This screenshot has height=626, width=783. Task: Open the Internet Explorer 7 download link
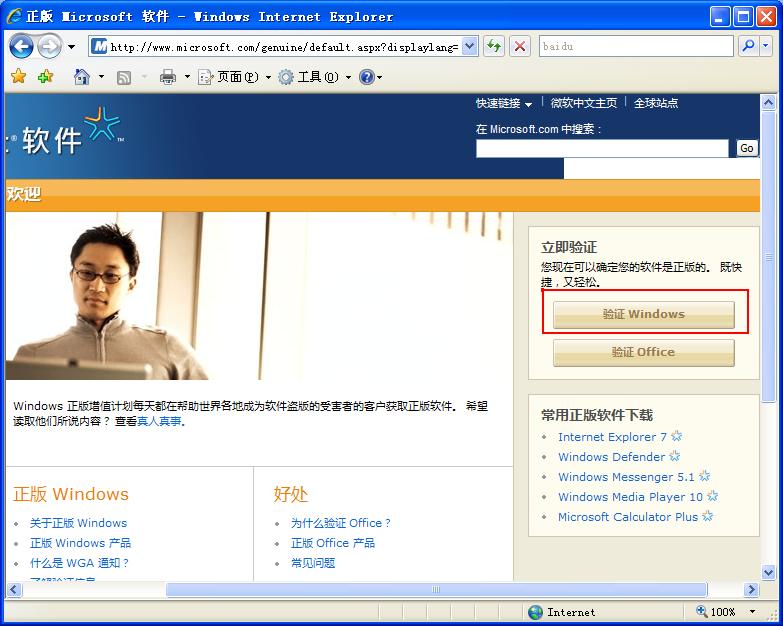pyautogui.click(x=612, y=437)
